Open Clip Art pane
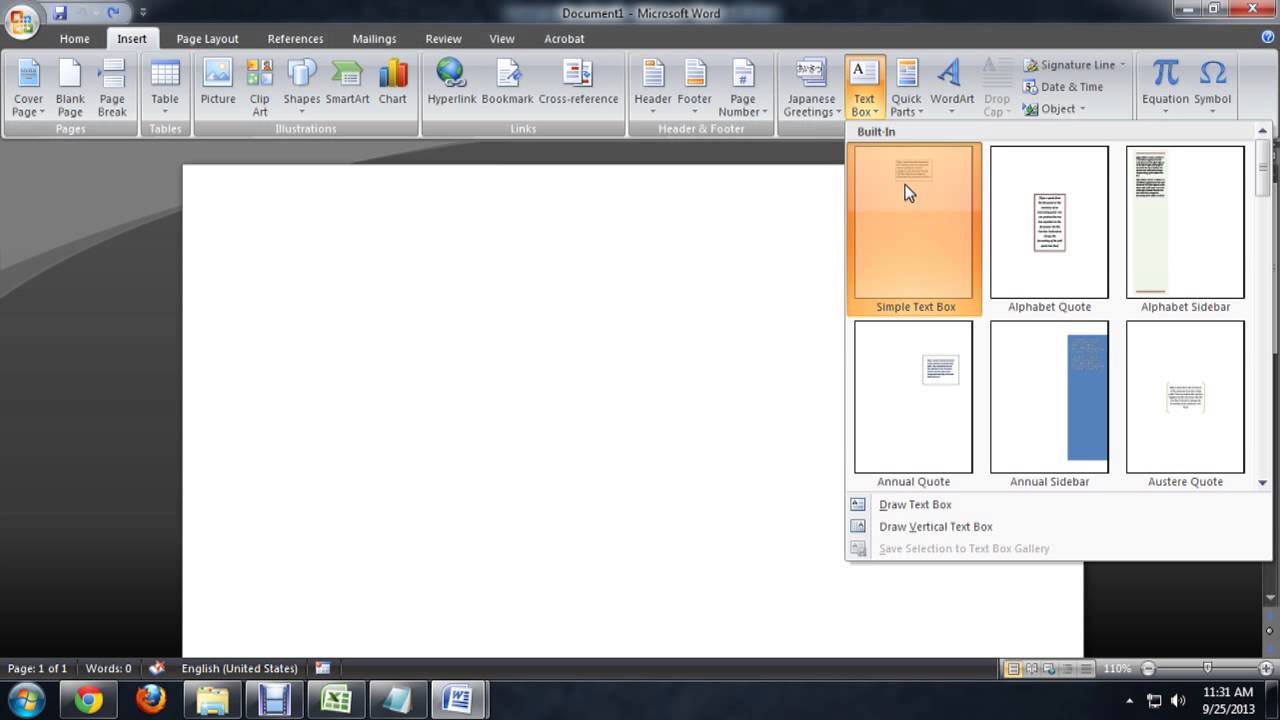 [x=260, y=88]
